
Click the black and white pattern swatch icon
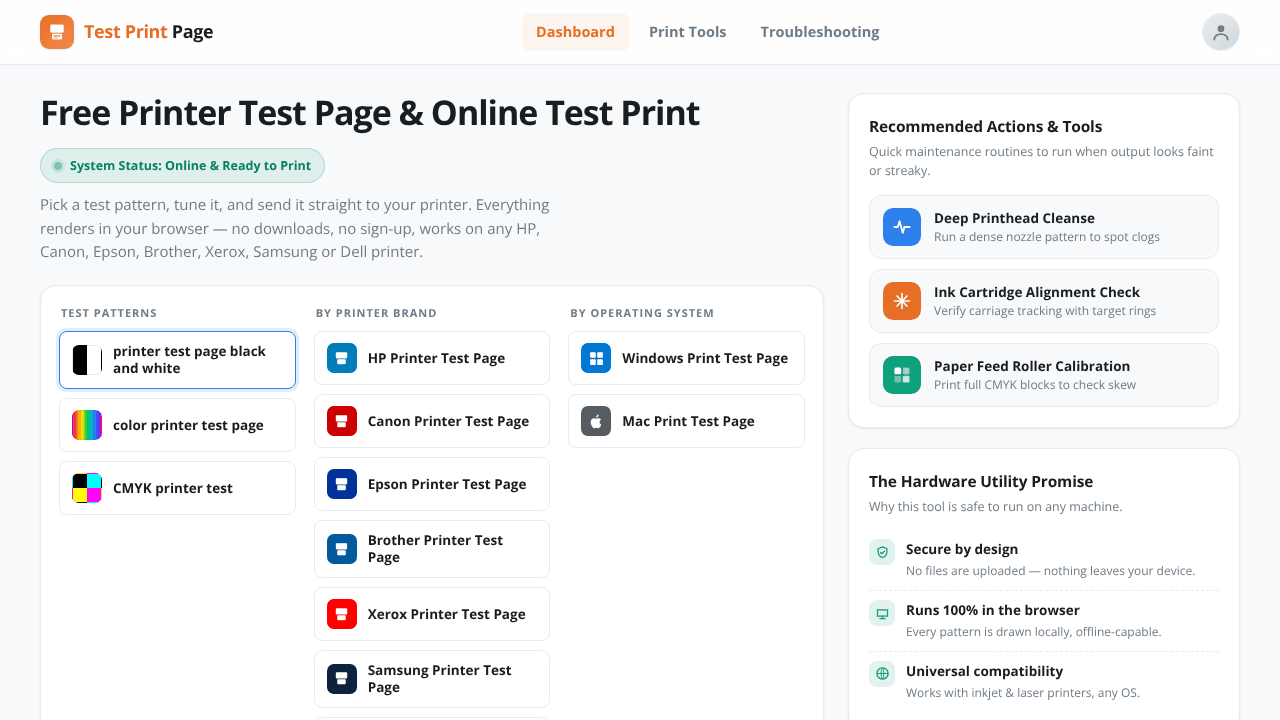pos(87,360)
